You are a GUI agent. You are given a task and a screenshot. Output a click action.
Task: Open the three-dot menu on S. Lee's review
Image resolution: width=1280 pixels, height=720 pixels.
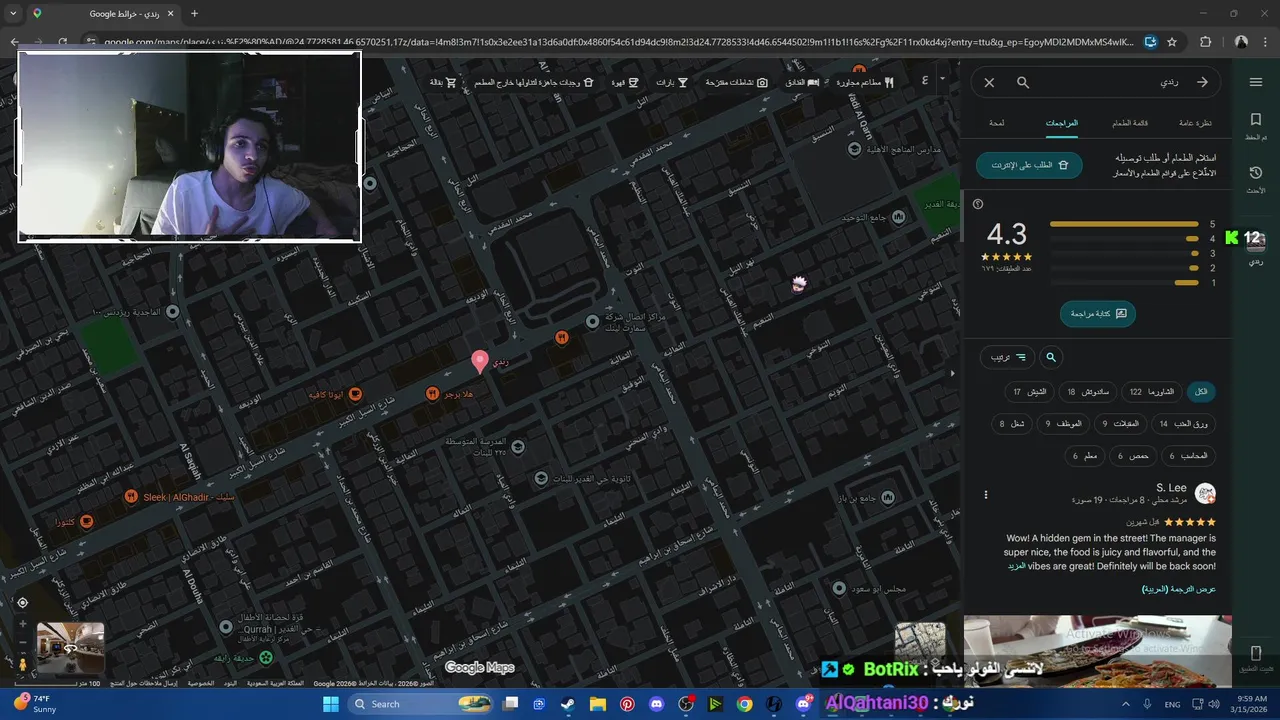986,494
